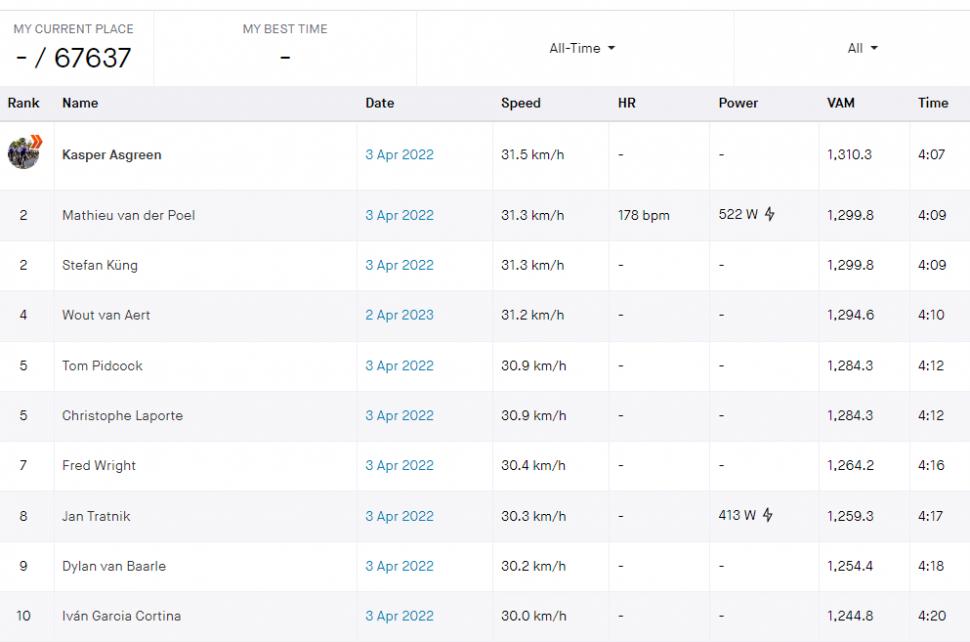Open Fred Wright's 3 Apr 2022 activity
Viewport: 970px width, 642px height.
coord(399,465)
